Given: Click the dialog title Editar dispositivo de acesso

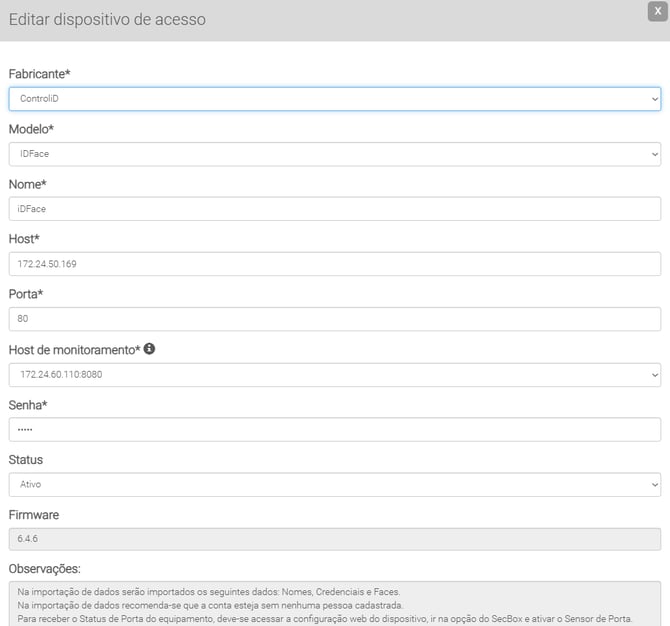Looking at the screenshot, I should click(107, 20).
